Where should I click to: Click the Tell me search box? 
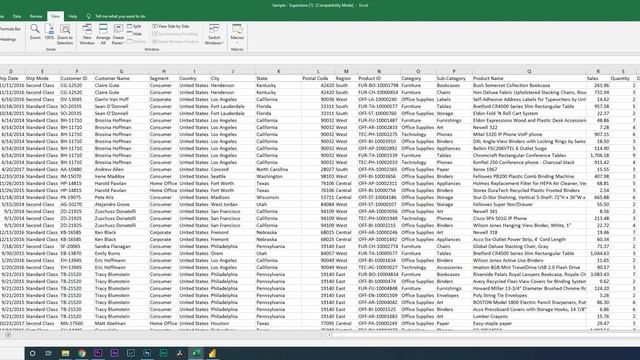click(x=120, y=16)
